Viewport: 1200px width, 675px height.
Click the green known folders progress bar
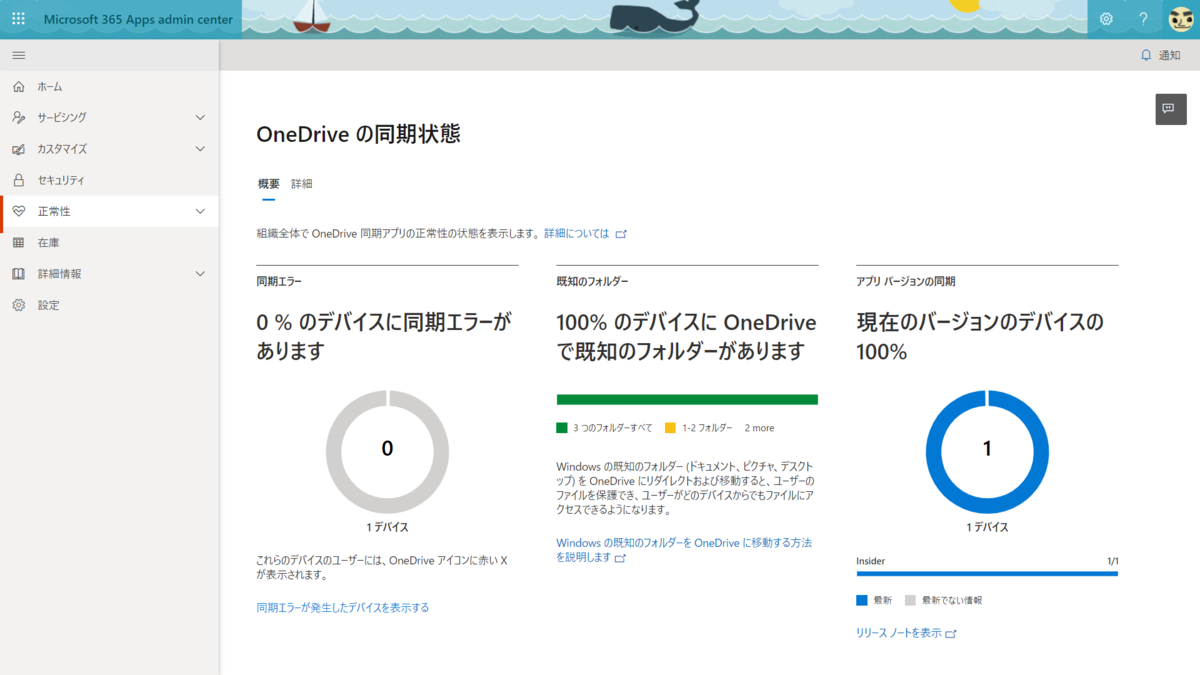pyautogui.click(x=687, y=400)
